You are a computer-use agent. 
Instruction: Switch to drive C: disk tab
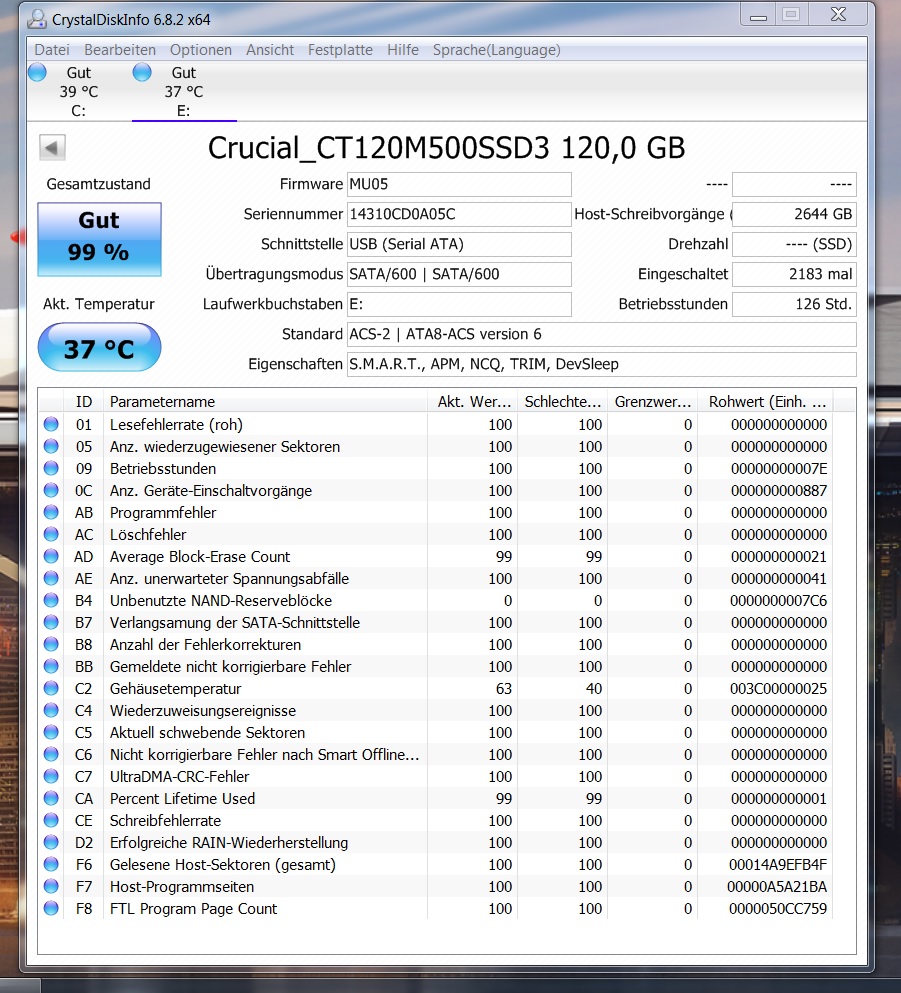(79, 92)
